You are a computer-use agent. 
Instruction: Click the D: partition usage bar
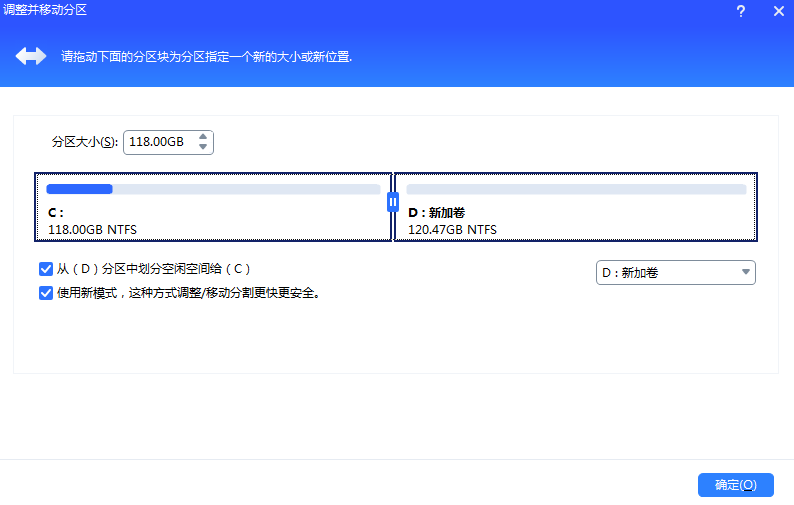point(576,189)
